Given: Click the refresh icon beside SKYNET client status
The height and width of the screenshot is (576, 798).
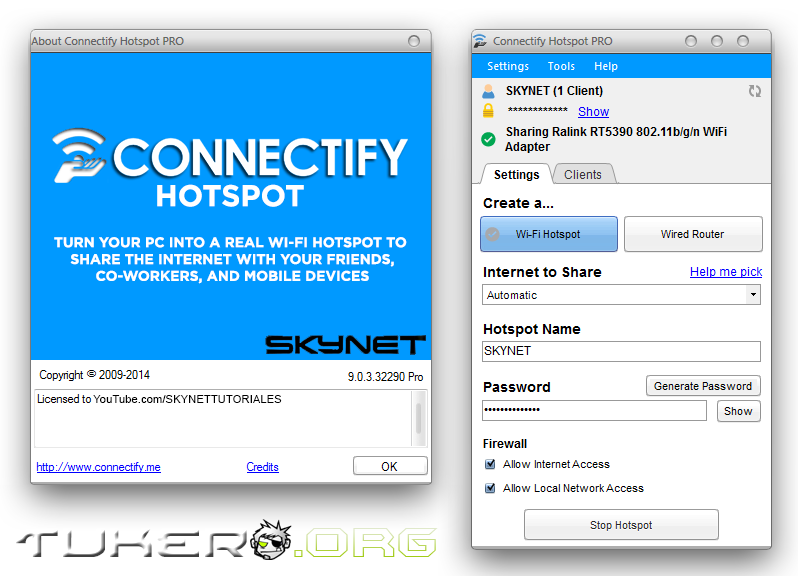Looking at the screenshot, I should [x=755, y=91].
